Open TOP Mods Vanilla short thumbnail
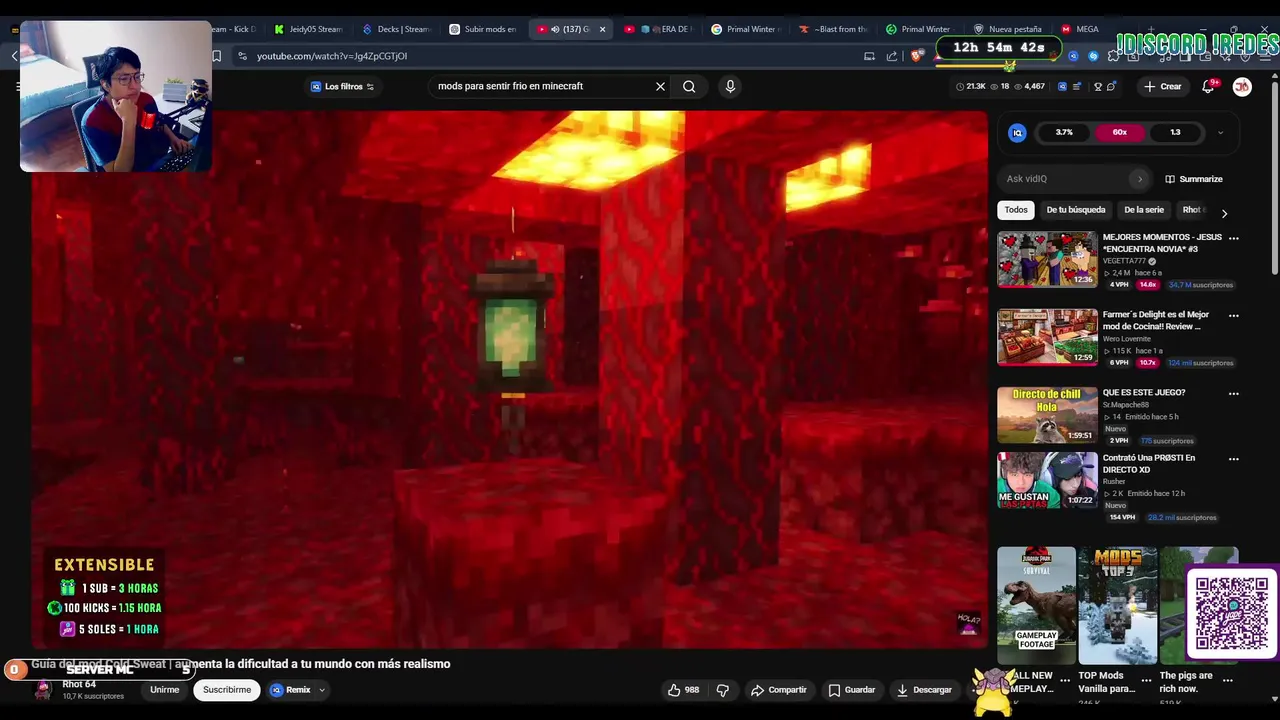 click(x=1118, y=605)
